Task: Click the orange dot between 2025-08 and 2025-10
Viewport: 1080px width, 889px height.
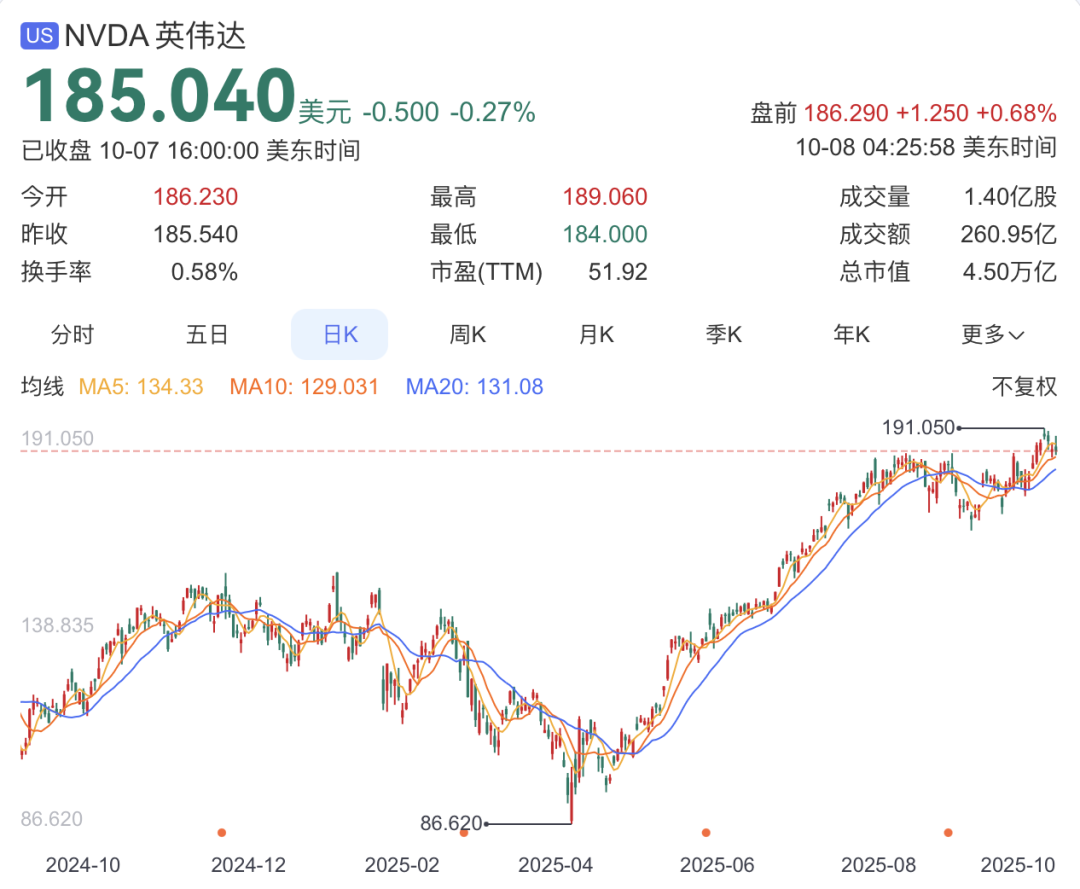Action: pyautogui.click(x=948, y=832)
